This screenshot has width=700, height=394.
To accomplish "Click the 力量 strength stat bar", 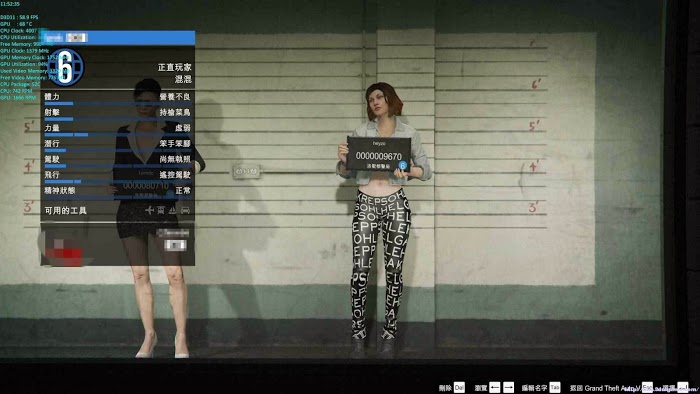I will pos(118,135).
